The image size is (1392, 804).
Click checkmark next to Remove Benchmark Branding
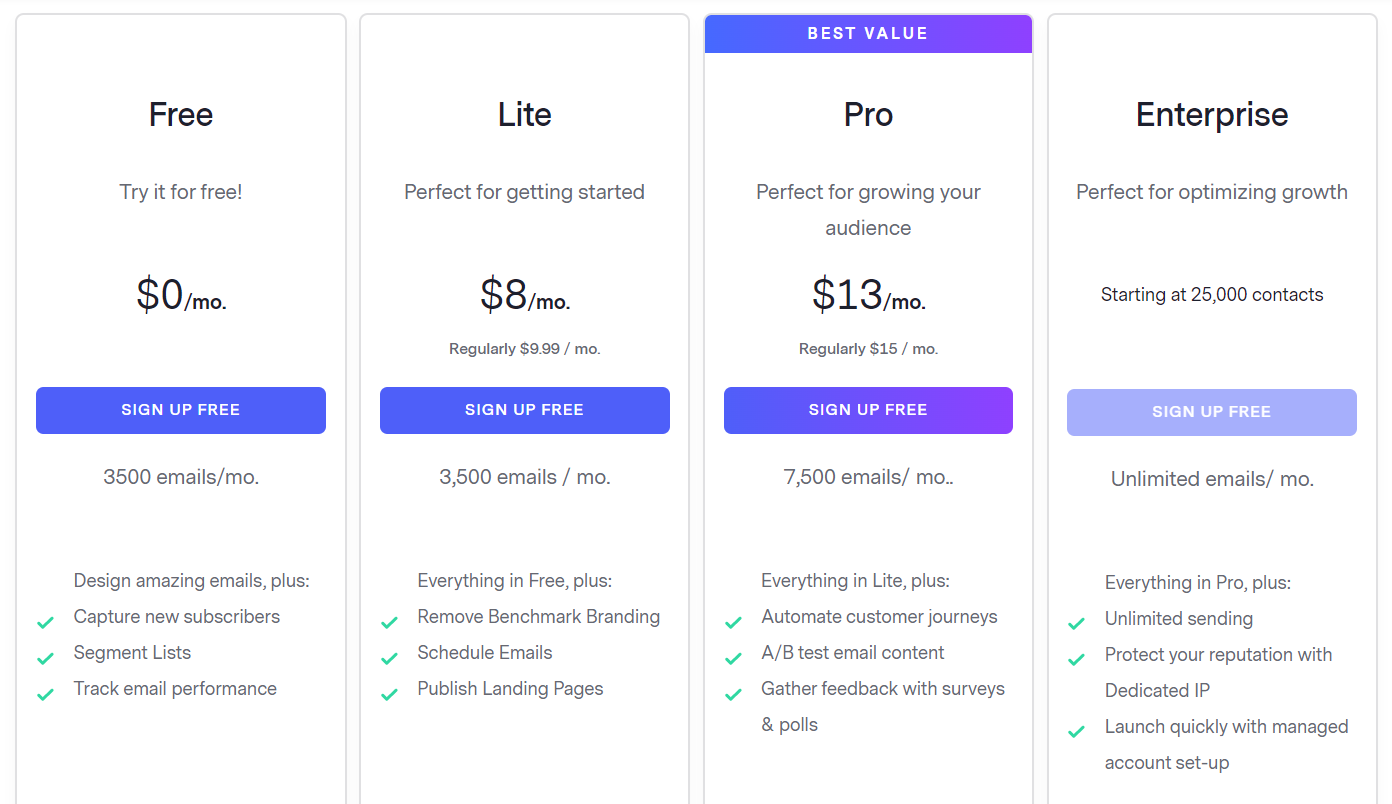click(389, 623)
